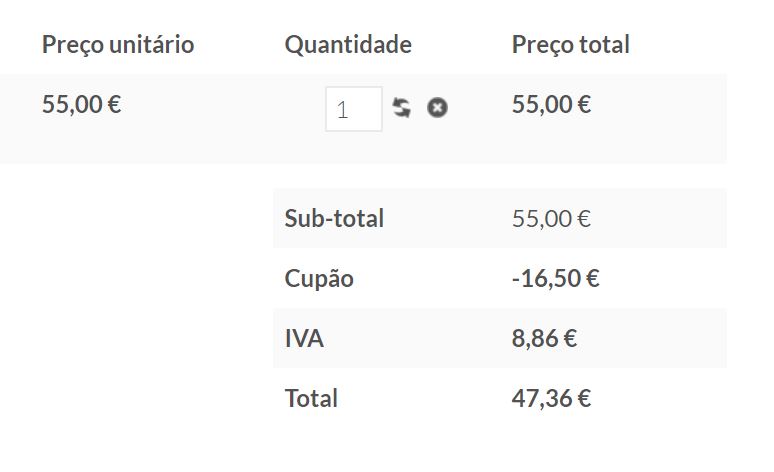Click the Total label
The image size is (774, 472).
coord(311,399)
